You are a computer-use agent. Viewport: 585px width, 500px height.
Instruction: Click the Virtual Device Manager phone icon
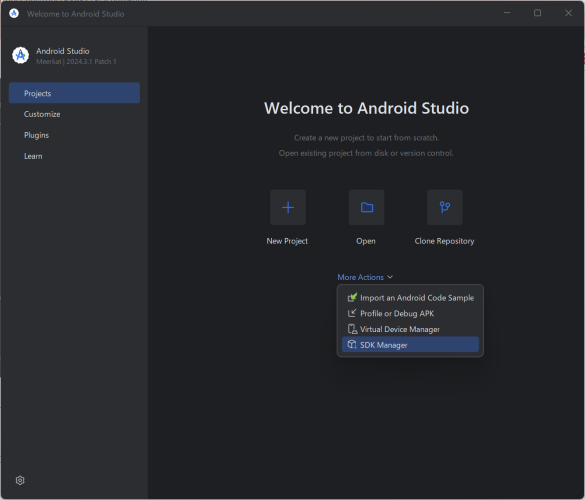352,329
